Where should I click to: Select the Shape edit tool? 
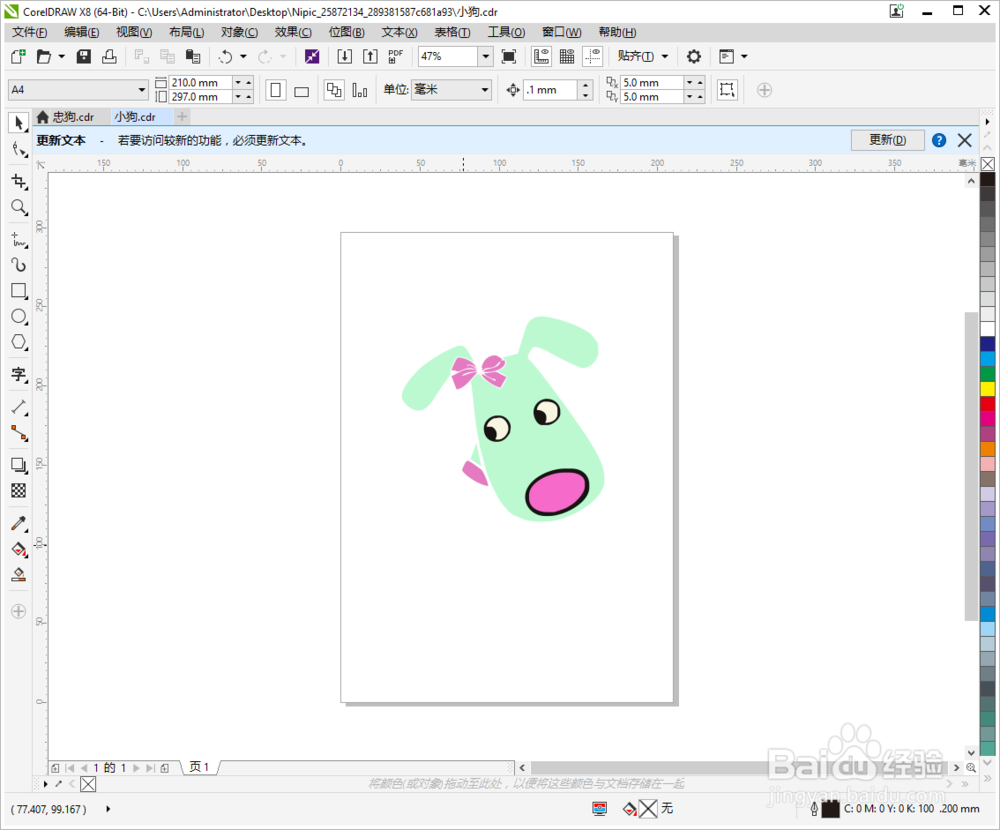click(x=18, y=150)
